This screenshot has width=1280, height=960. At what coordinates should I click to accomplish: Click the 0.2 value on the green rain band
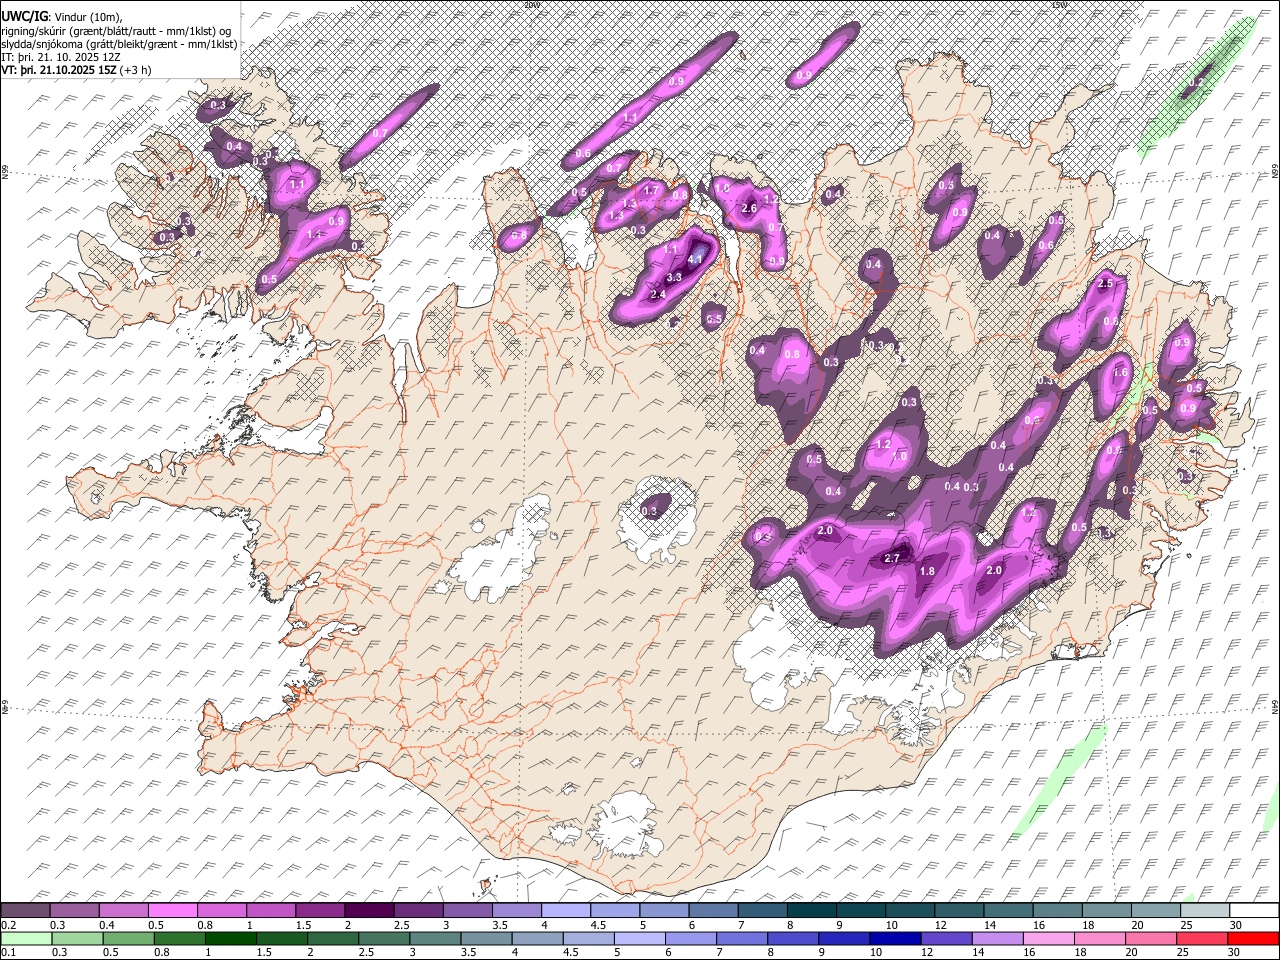coord(1195,82)
